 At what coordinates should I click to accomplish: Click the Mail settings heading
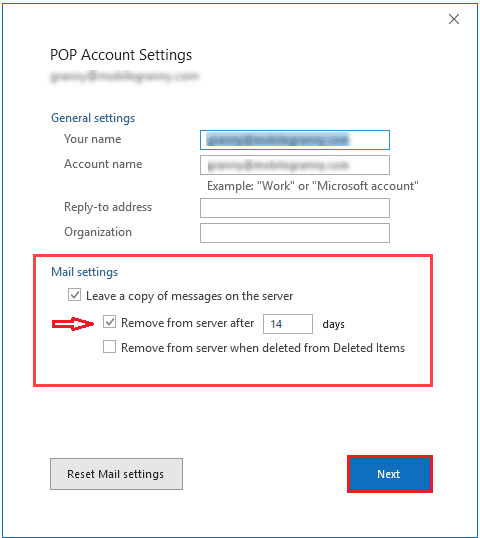(x=84, y=272)
